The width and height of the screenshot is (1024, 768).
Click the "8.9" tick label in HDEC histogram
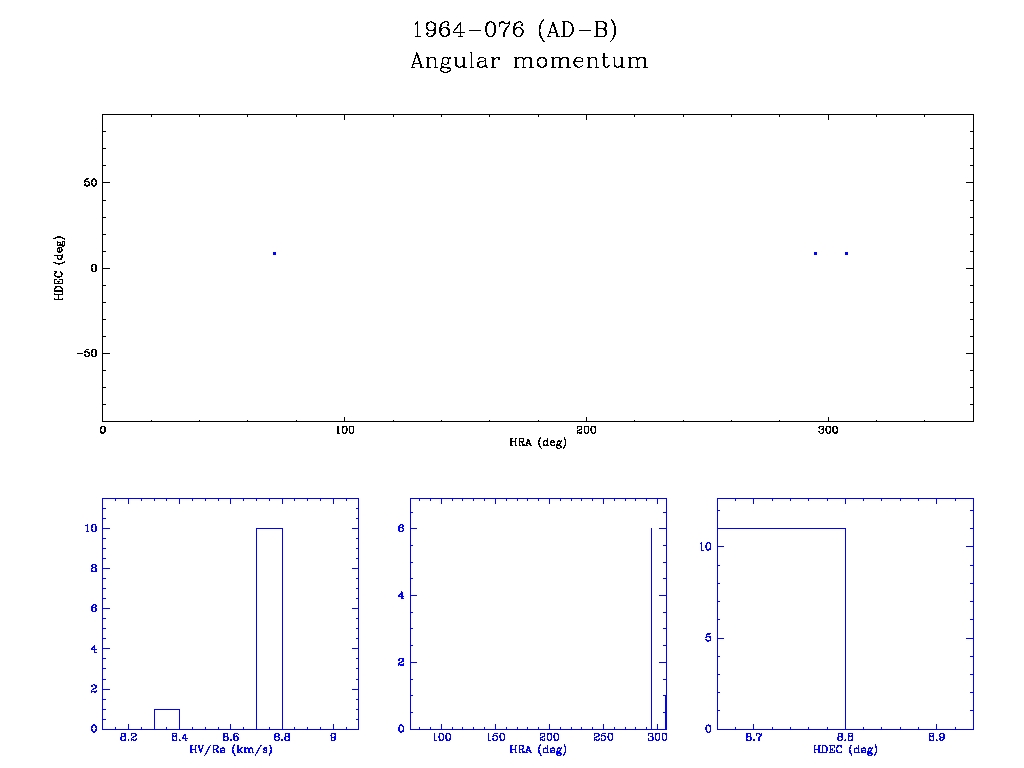(936, 738)
